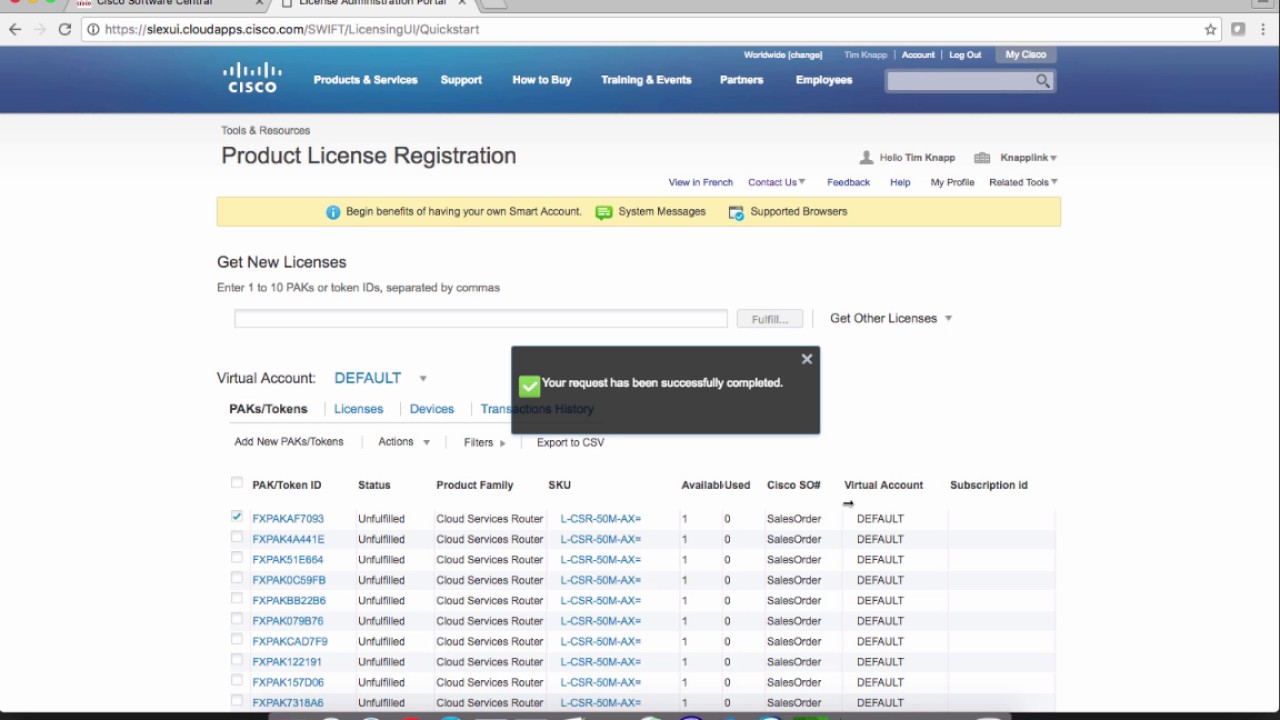
Task: Reload the page with refresh icon
Action: (65, 29)
